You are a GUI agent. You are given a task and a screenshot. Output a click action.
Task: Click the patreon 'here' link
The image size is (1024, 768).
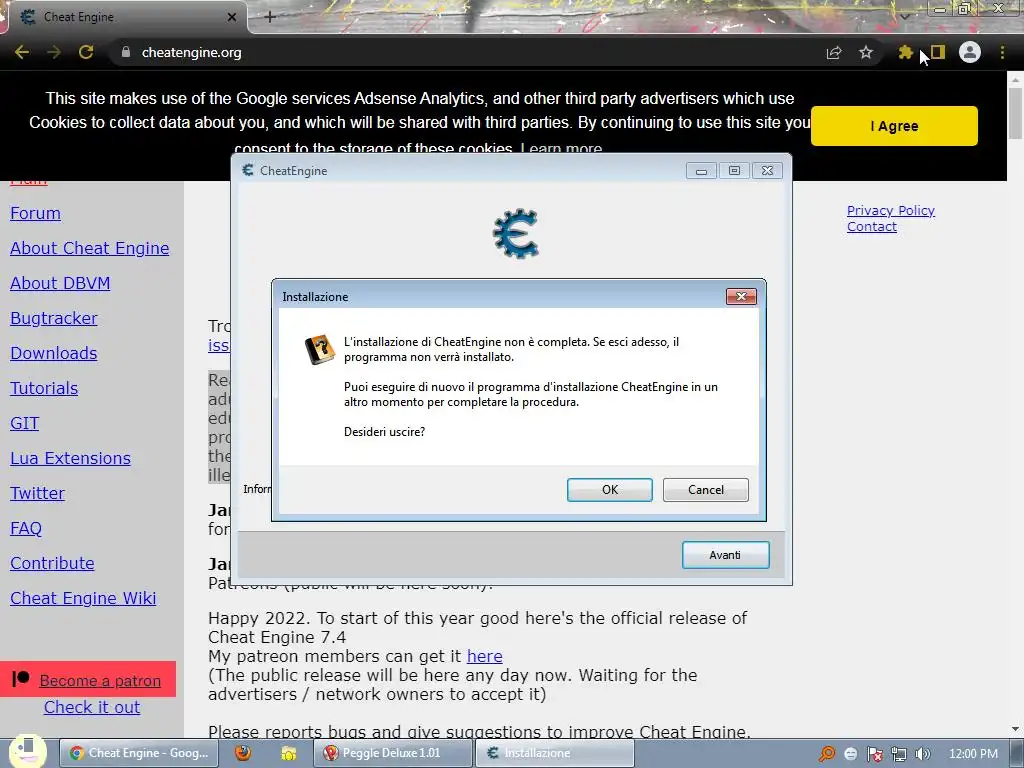coord(485,656)
